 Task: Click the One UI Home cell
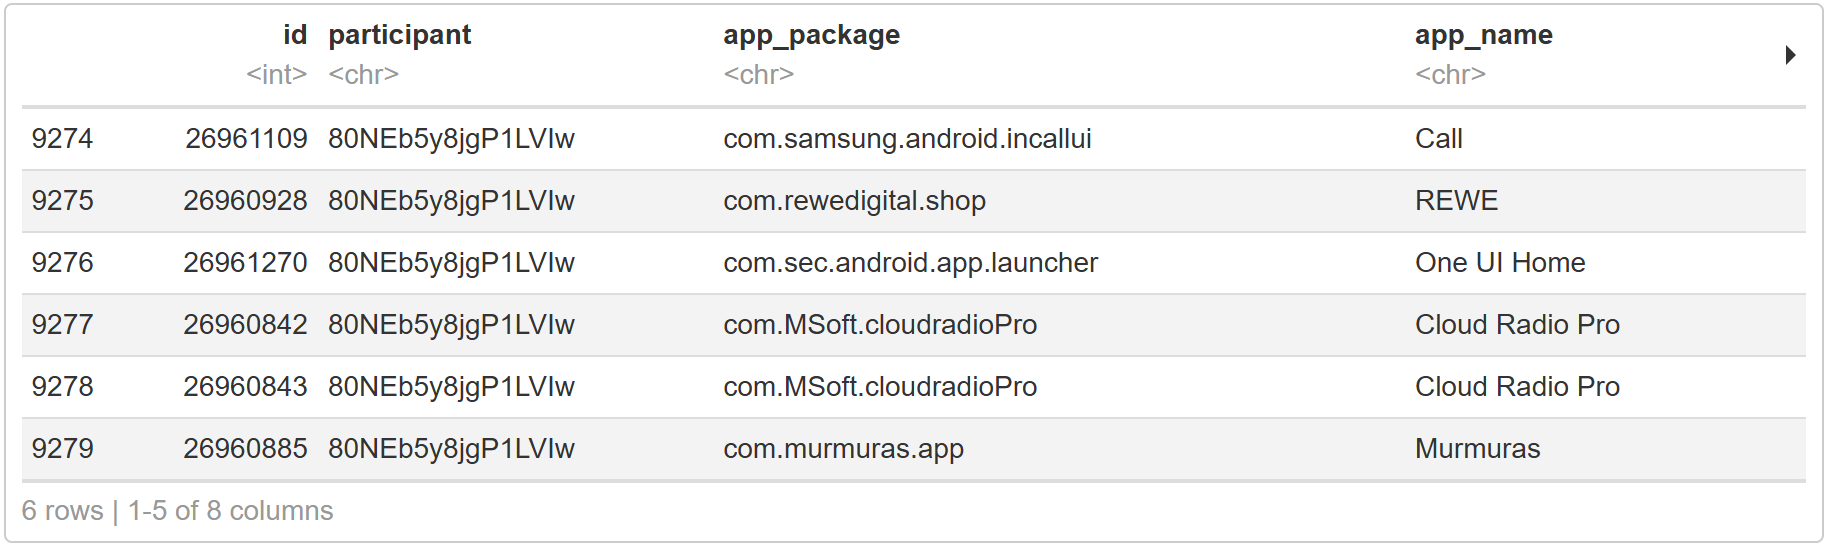(1500, 263)
